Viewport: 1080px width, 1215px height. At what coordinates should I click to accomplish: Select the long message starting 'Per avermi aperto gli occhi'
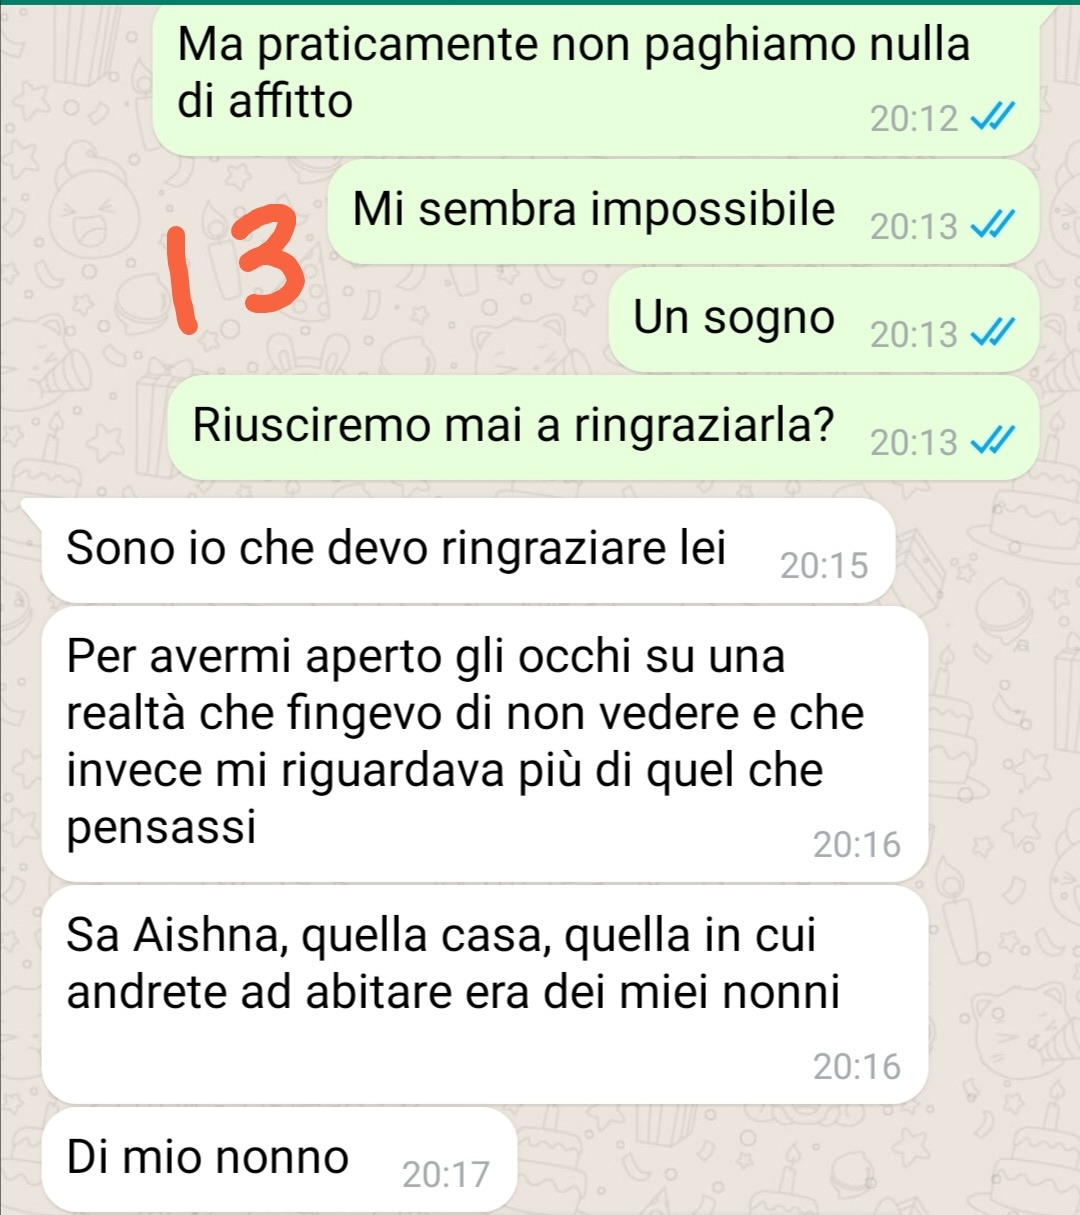pos(485,745)
